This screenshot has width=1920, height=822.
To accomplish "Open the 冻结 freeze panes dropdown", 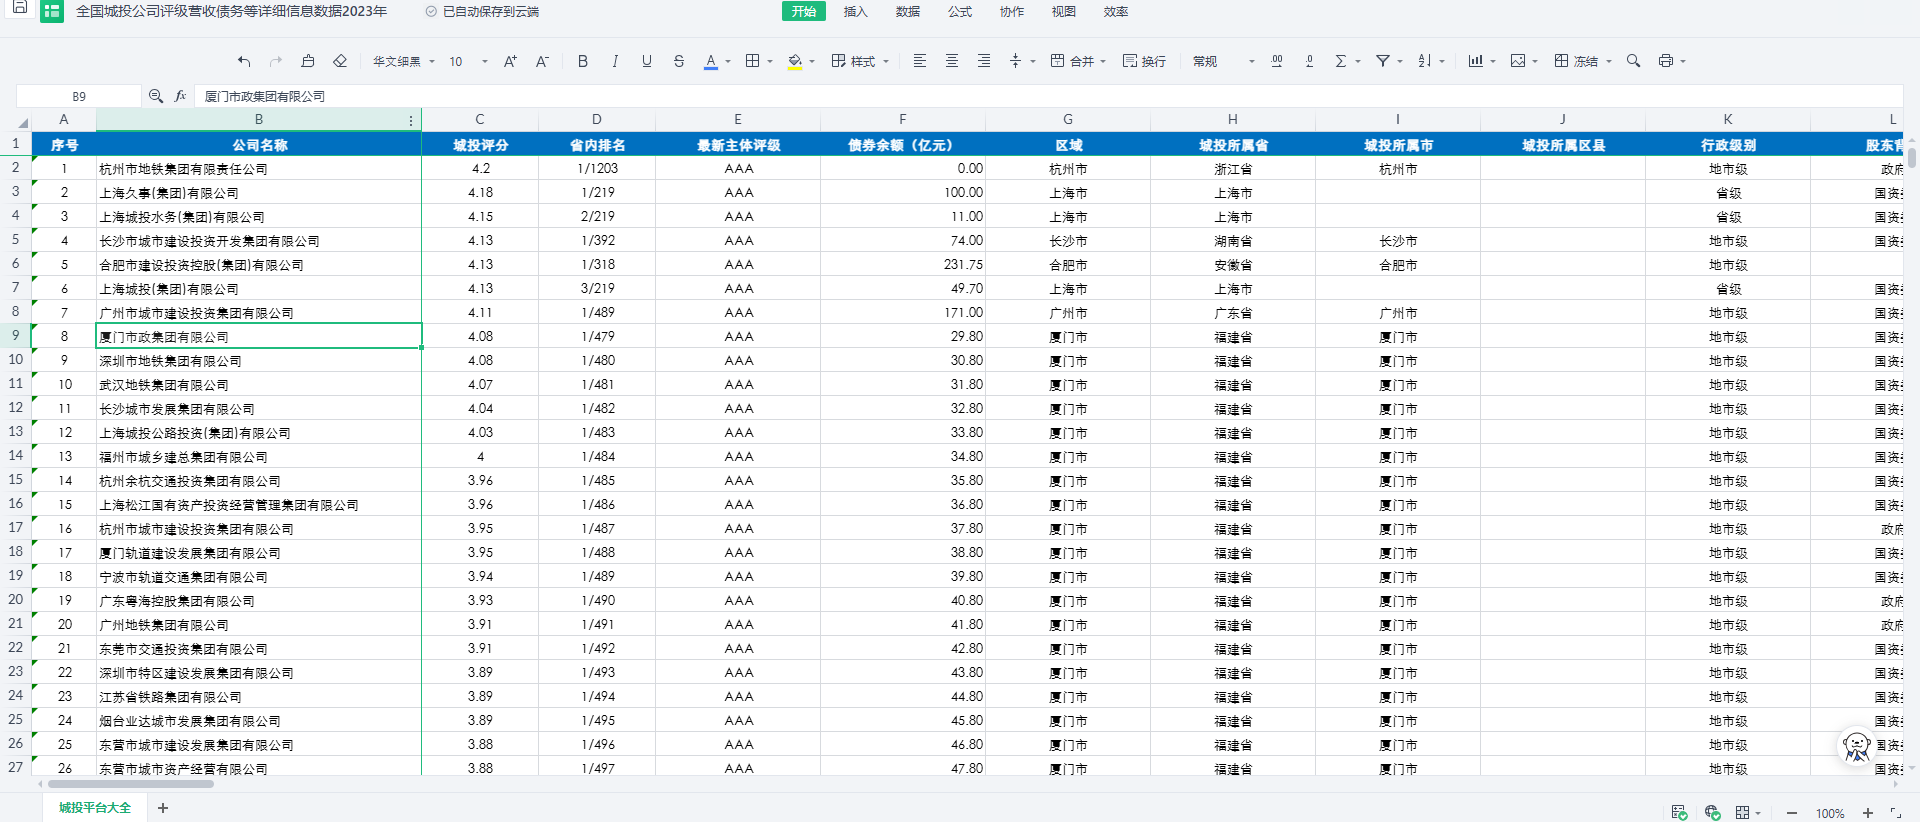I will point(1583,61).
